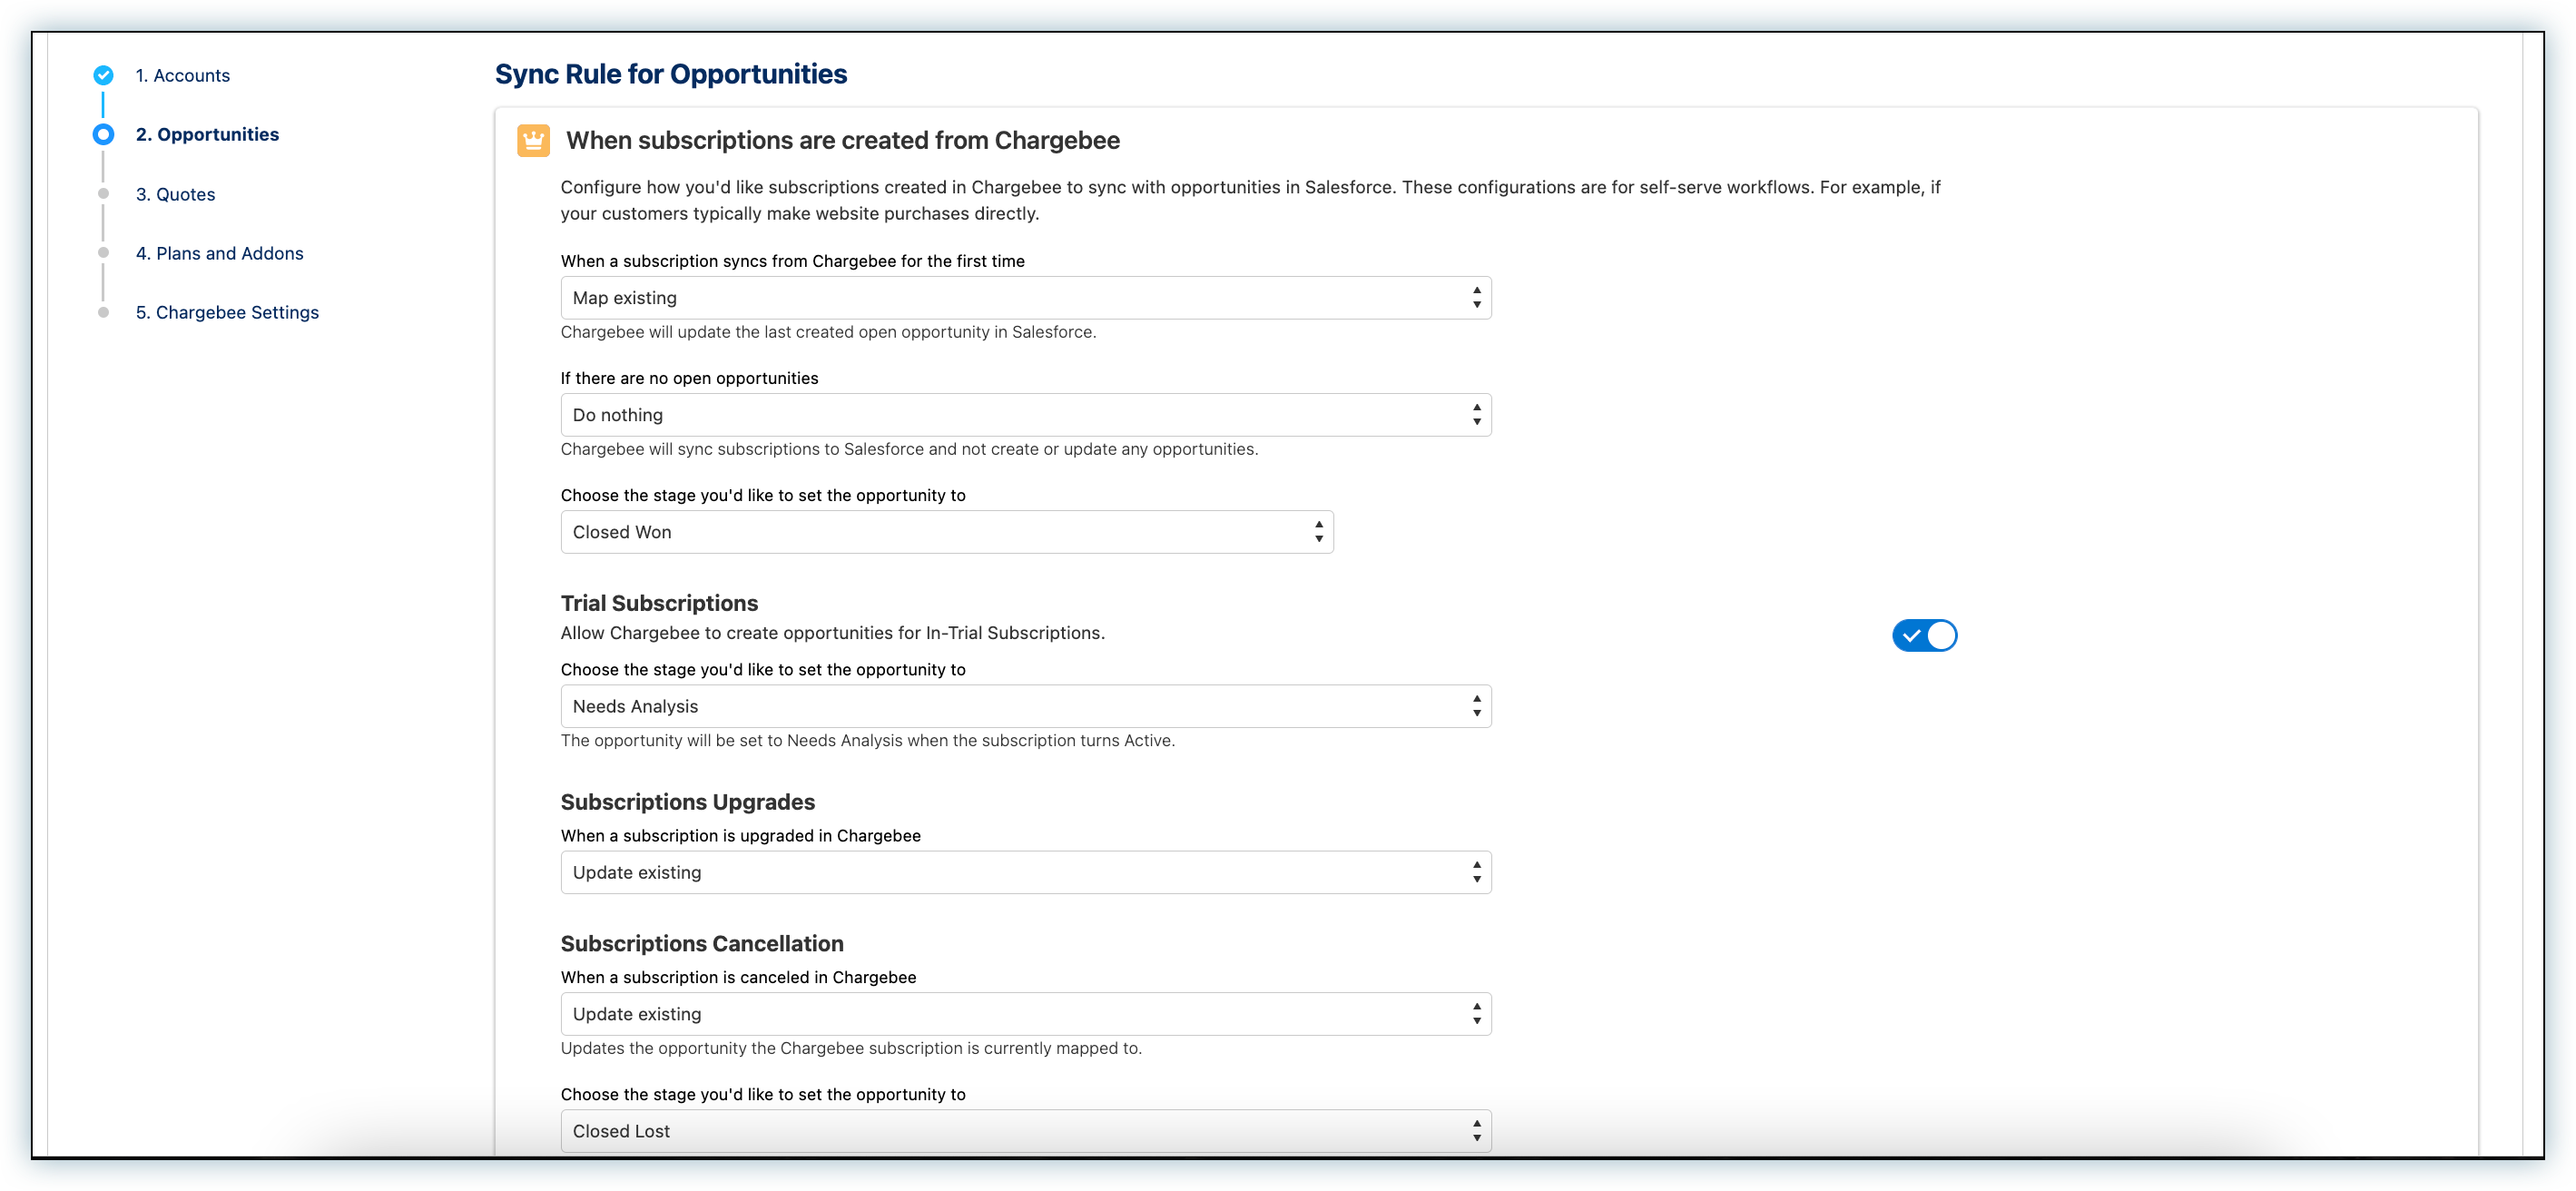
Task: Click the Plans and Addons step dot
Action: [x=103, y=253]
